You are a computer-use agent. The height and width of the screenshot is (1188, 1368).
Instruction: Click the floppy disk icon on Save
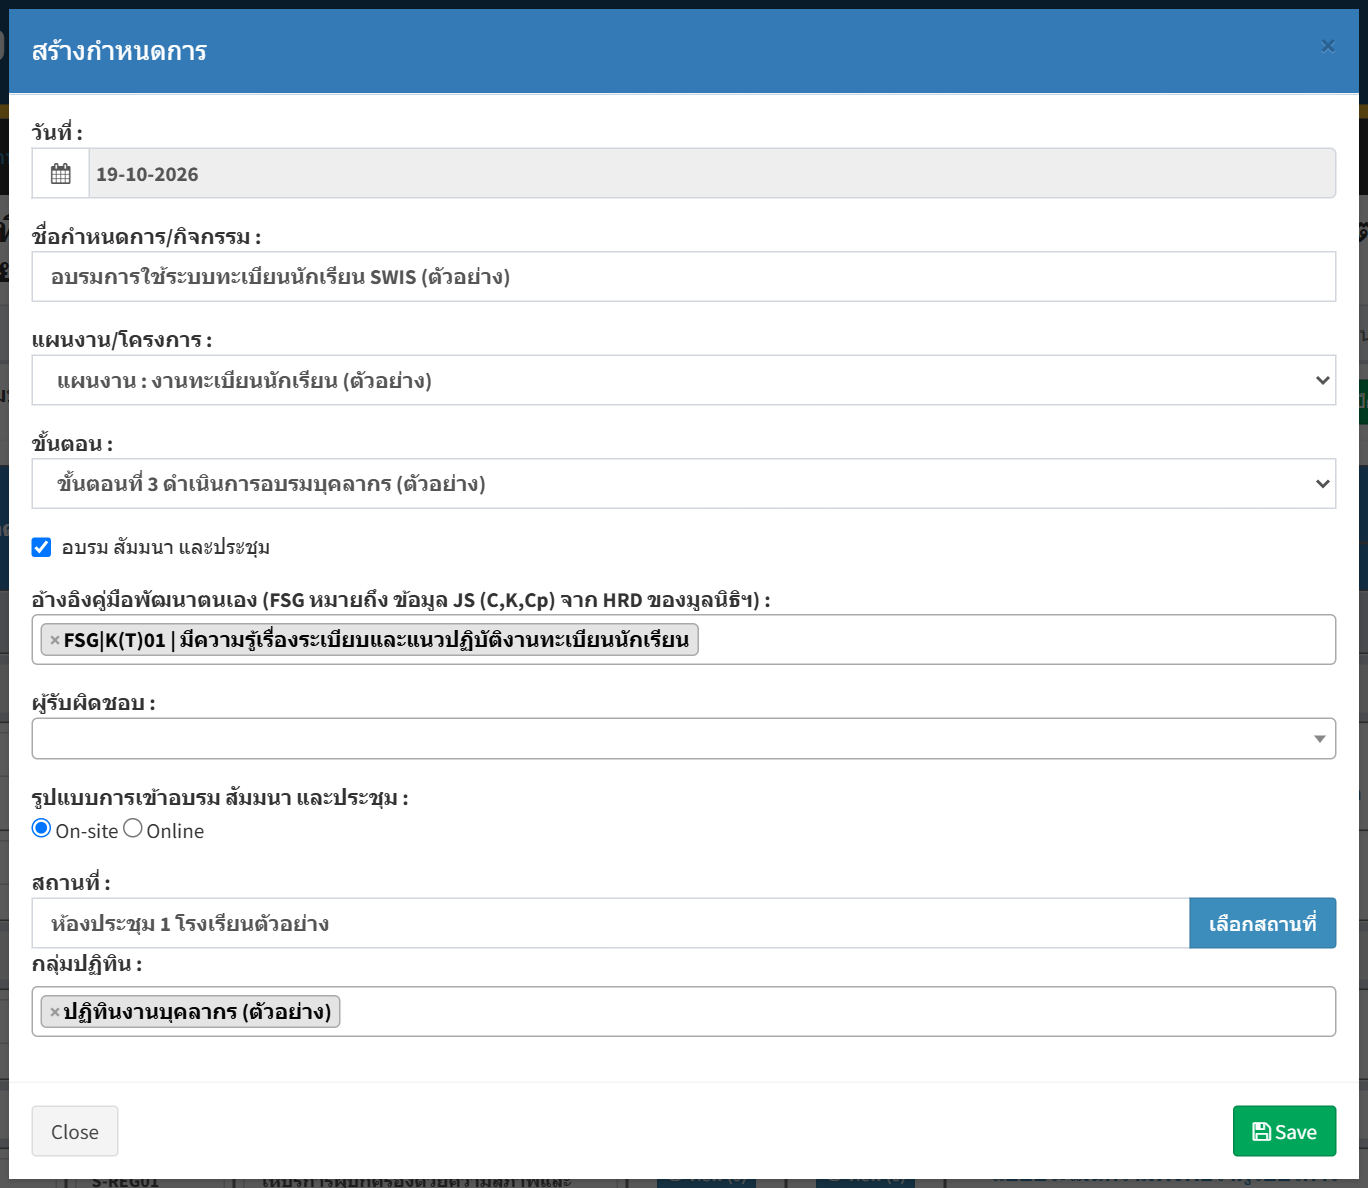pos(1262,1132)
